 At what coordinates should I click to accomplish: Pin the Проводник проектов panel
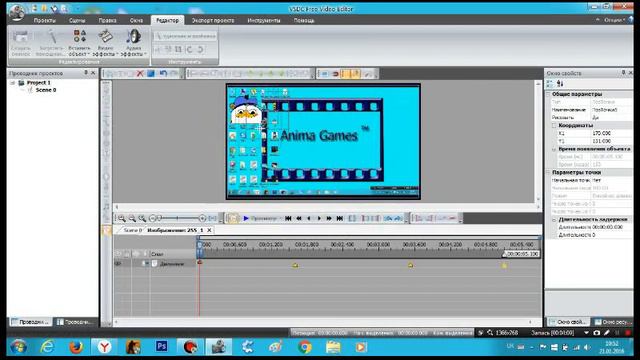click(86, 73)
